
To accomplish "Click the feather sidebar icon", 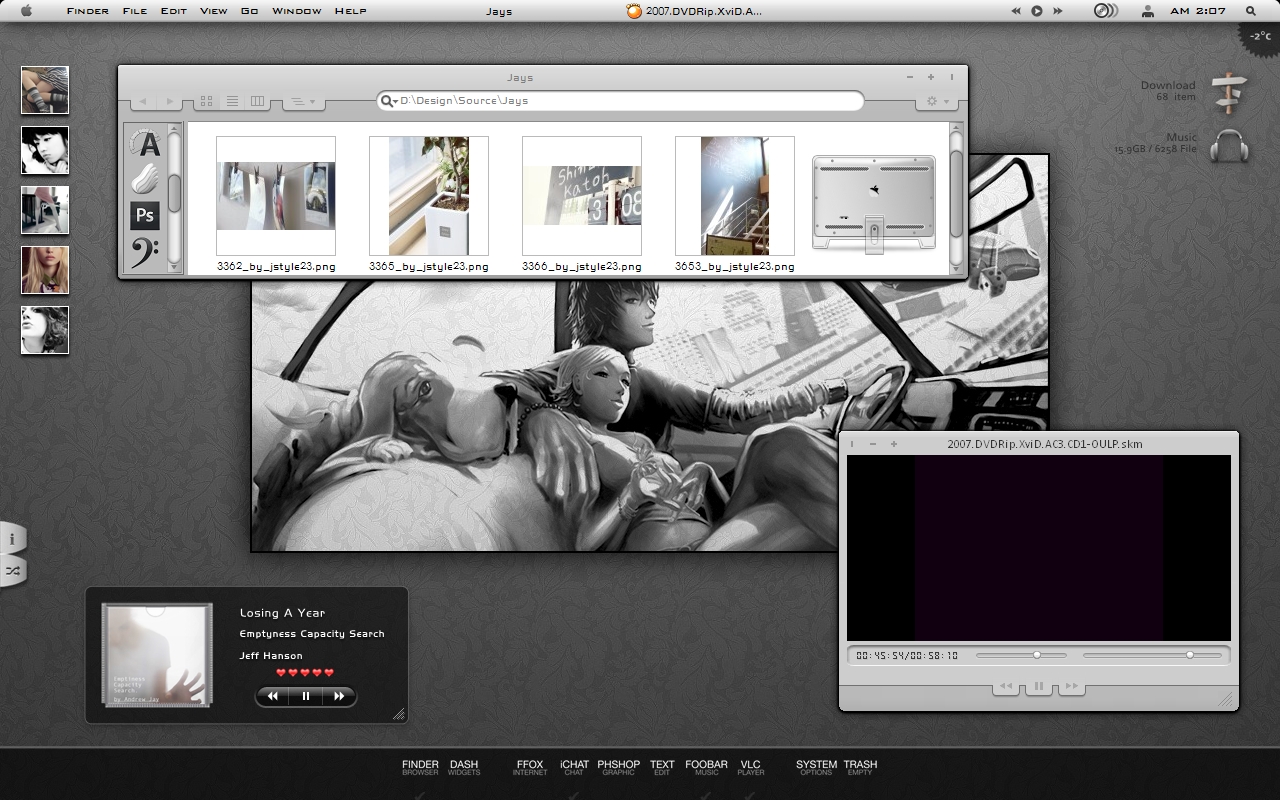I will point(146,179).
